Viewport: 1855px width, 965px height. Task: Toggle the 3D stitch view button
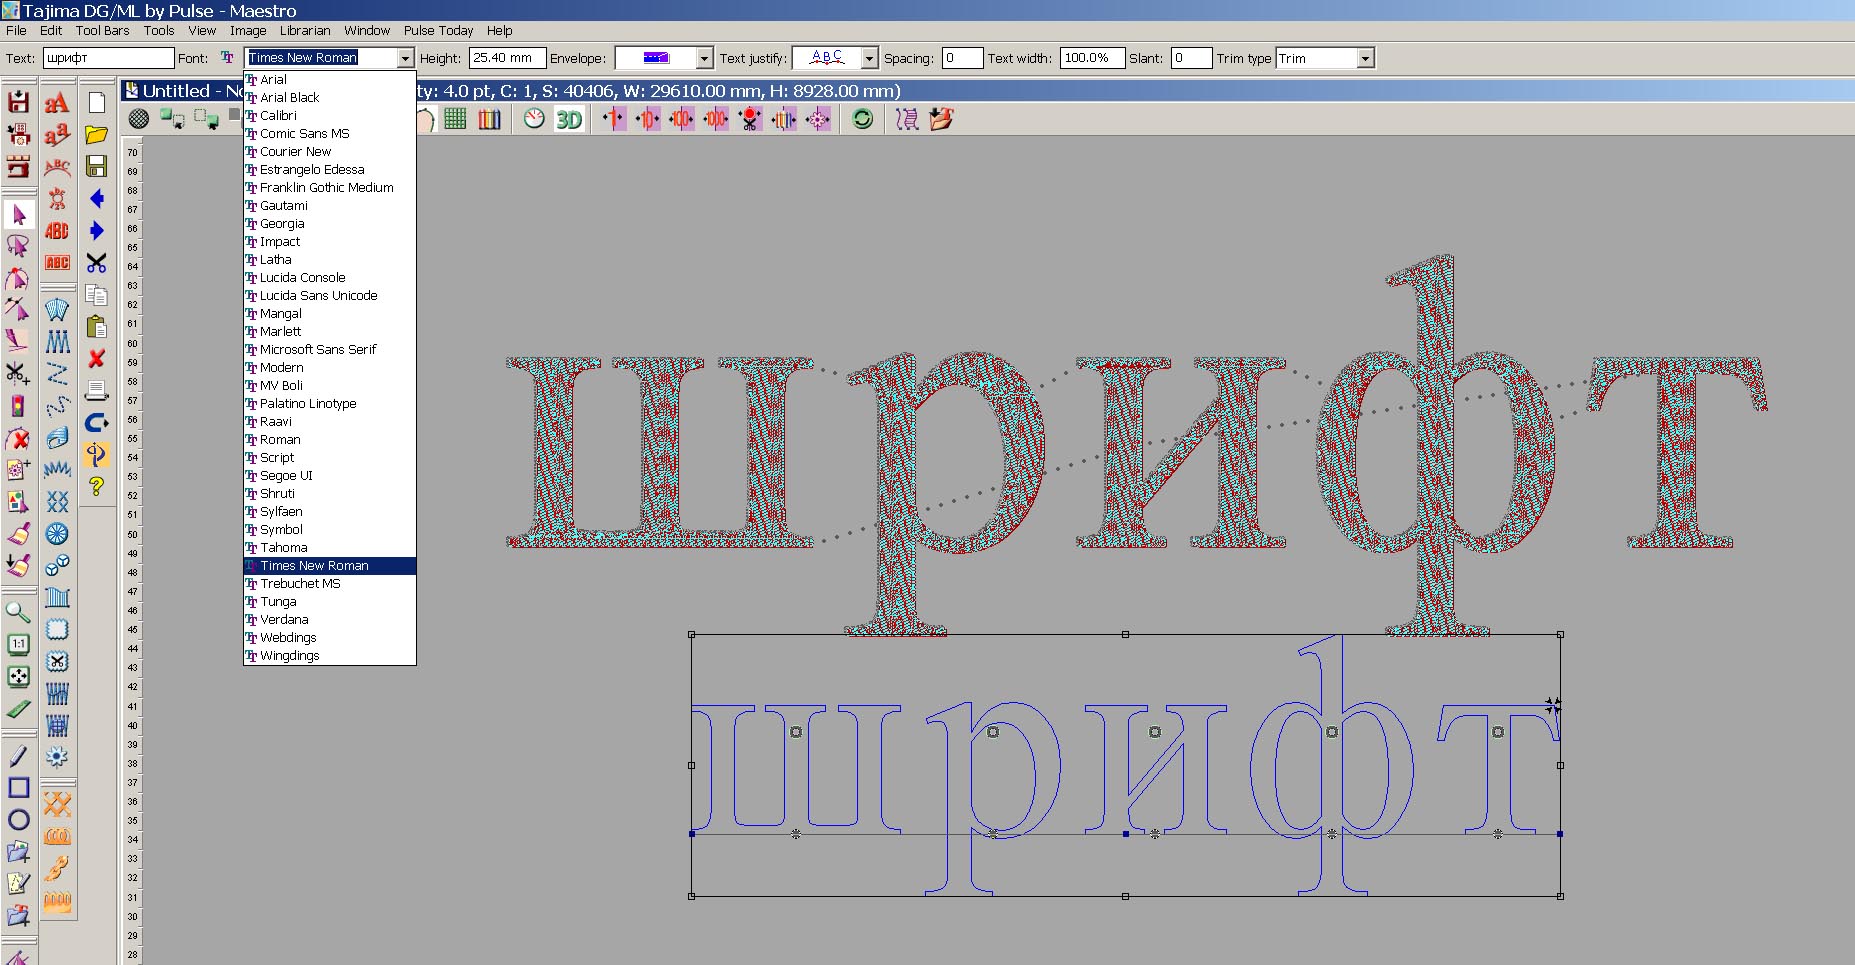tap(568, 120)
